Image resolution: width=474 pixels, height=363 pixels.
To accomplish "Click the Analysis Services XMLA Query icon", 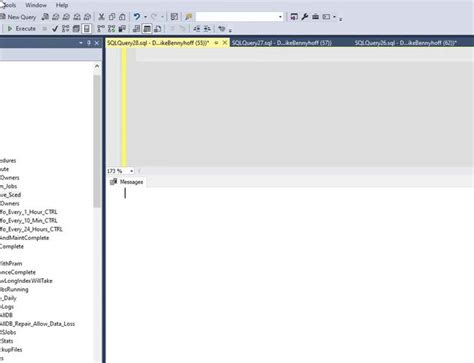I will pos(77,17).
